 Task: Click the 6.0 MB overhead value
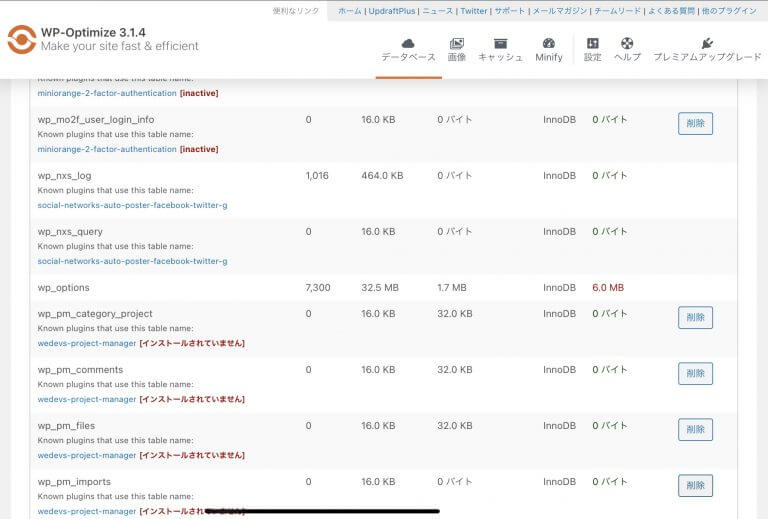(608, 287)
